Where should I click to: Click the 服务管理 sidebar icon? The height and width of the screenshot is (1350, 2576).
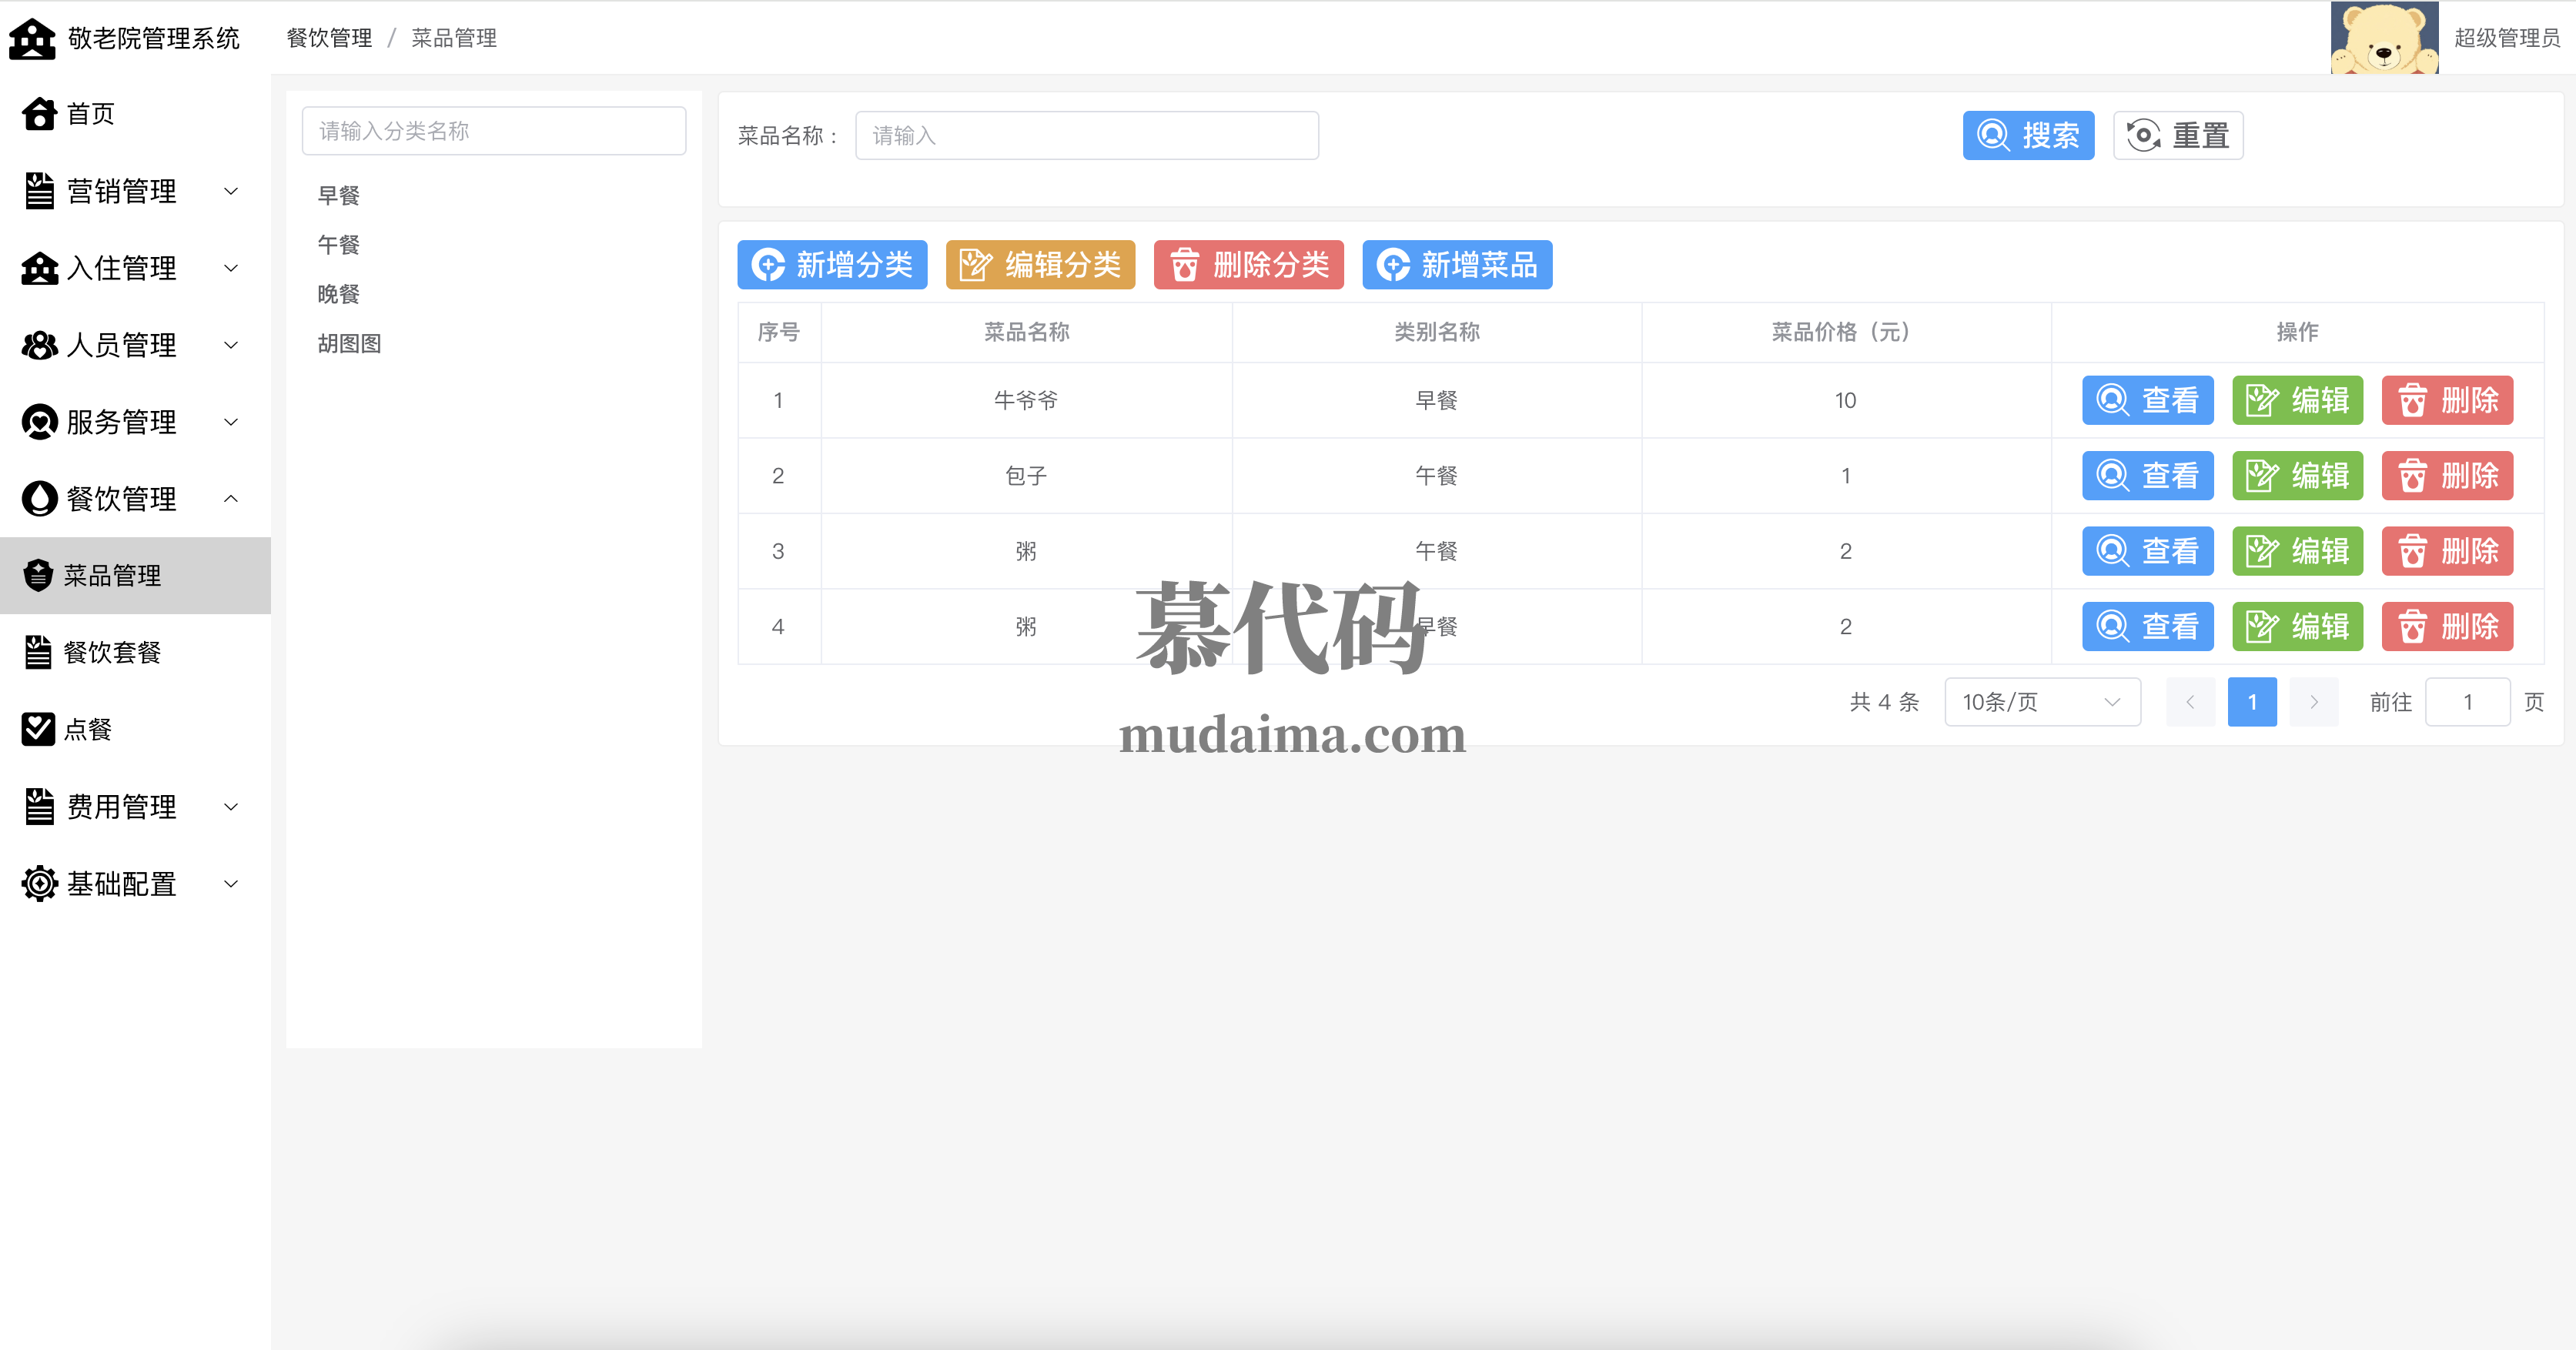click(39, 422)
